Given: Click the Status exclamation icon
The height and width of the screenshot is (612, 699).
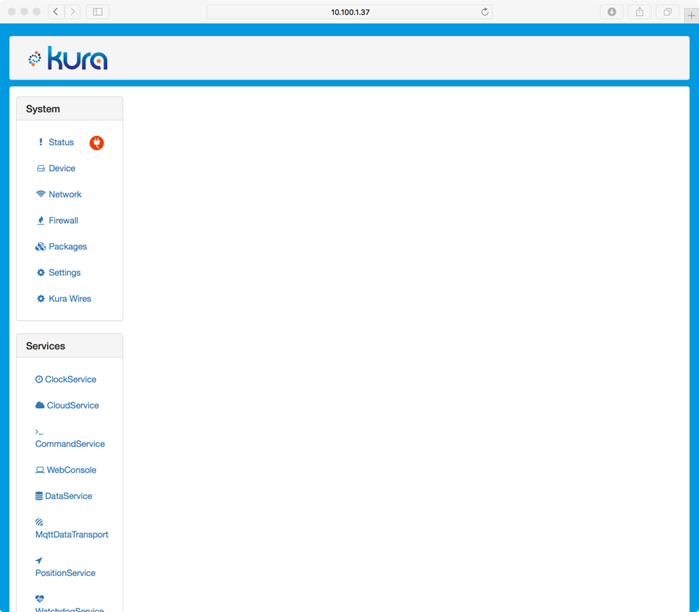Looking at the screenshot, I should tap(41, 142).
